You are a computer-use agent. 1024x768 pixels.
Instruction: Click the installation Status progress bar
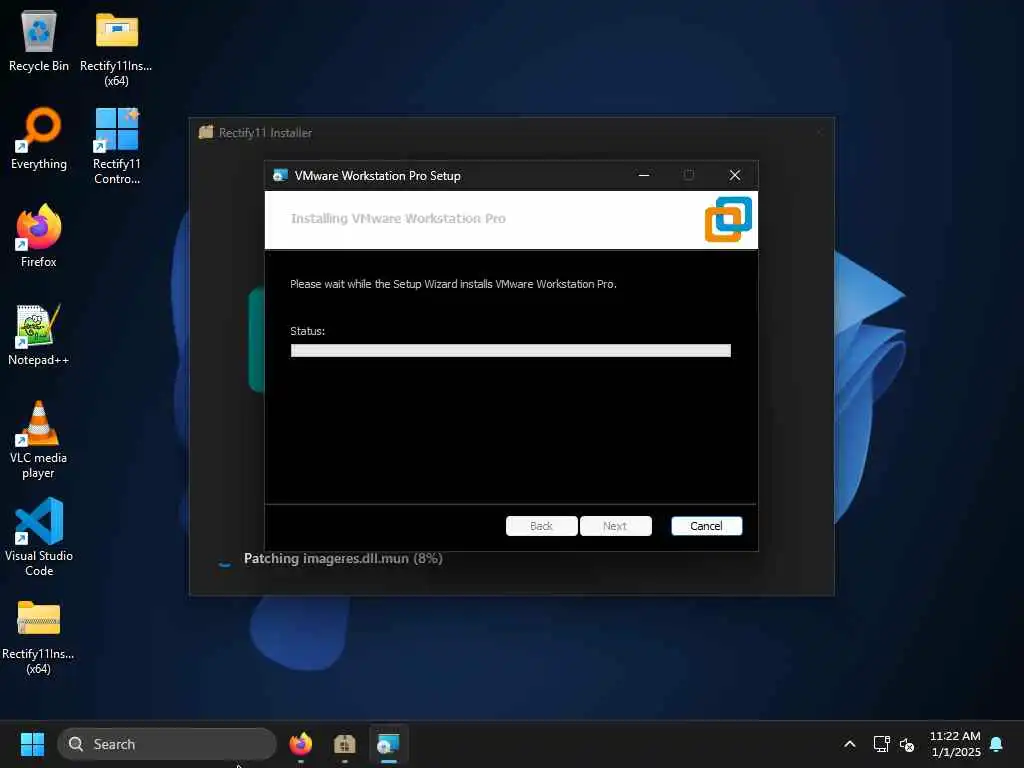[511, 351]
